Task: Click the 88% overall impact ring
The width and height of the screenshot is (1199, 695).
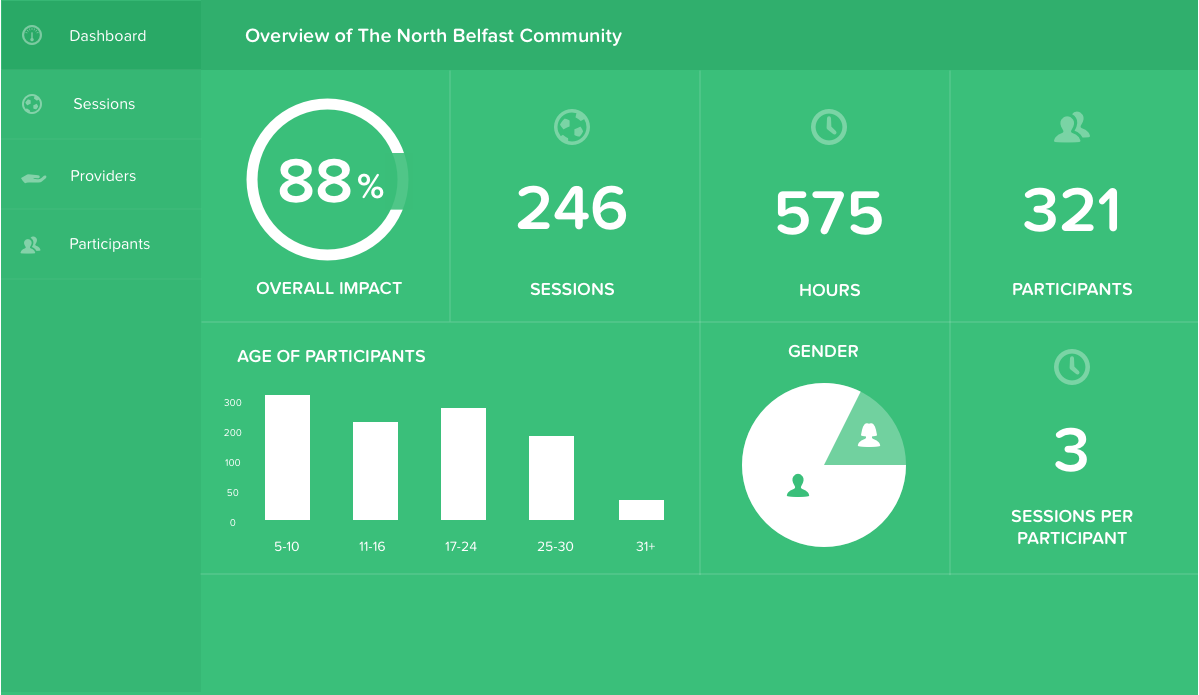Action: [327, 180]
